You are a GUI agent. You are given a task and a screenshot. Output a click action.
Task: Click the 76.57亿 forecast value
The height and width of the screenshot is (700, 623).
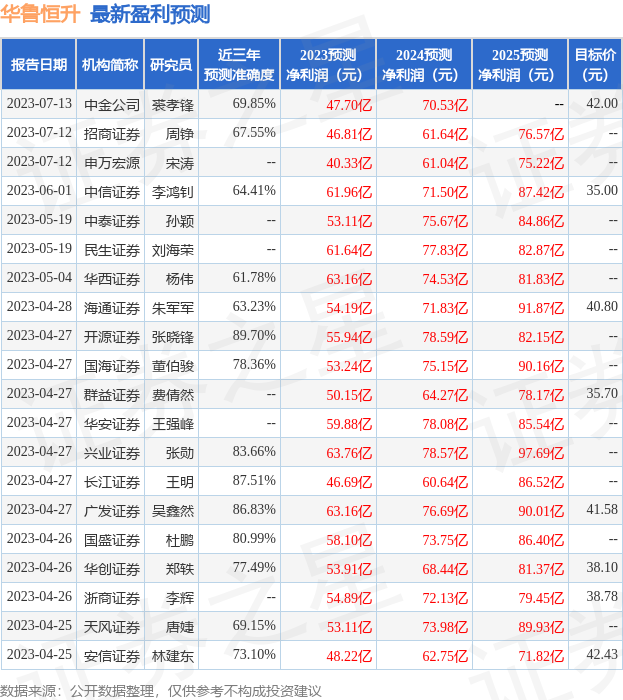point(541,134)
